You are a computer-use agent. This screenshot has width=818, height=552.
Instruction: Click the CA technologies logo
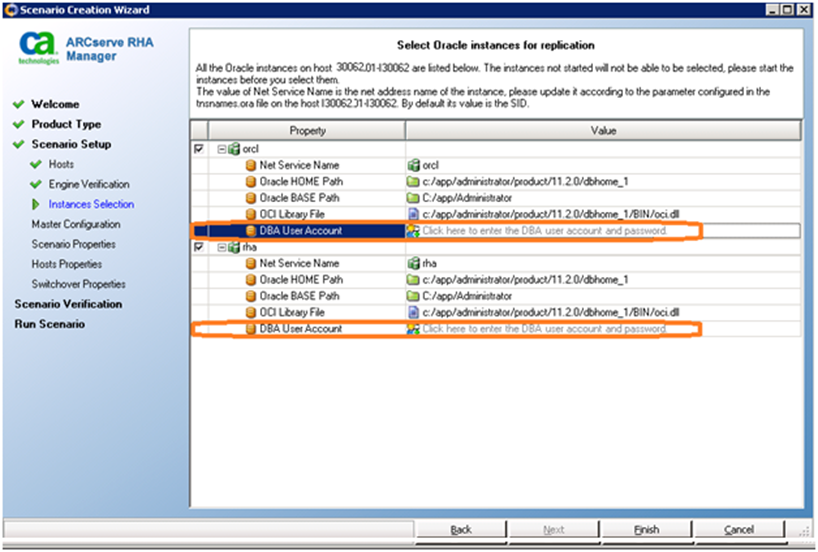click(38, 48)
